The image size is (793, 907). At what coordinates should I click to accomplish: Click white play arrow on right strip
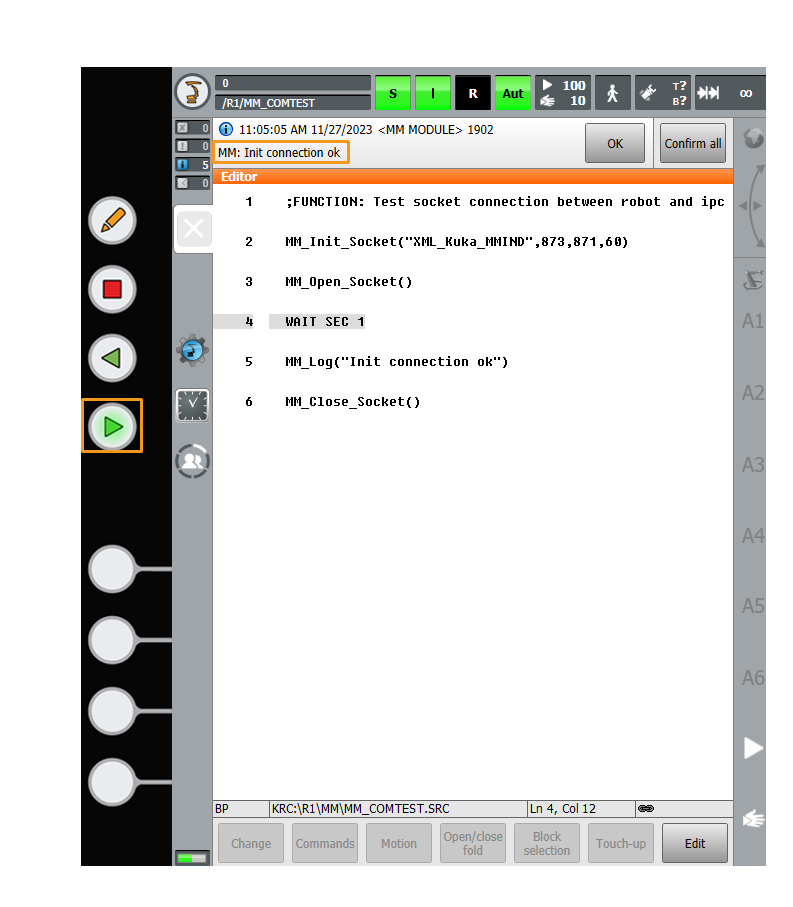(x=753, y=748)
